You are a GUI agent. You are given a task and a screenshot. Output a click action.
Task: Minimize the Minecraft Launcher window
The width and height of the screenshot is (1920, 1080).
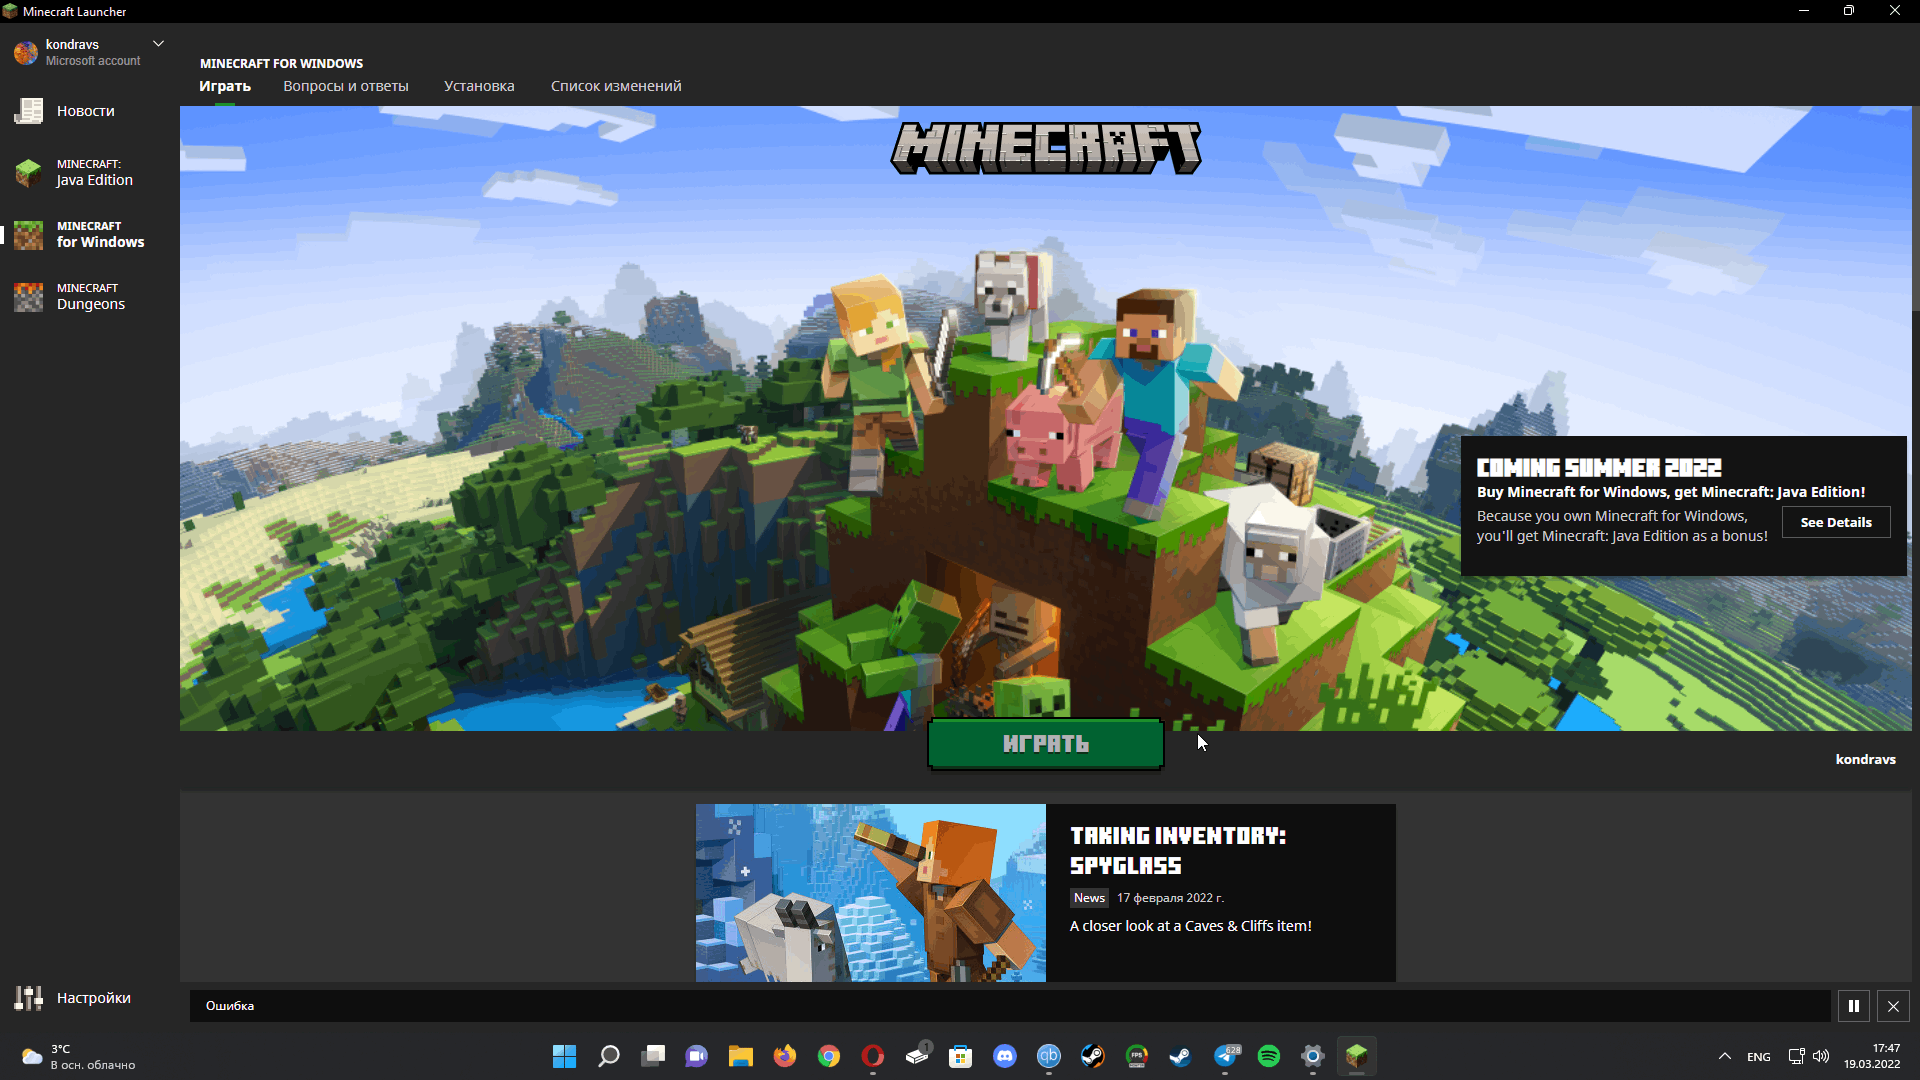[x=1804, y=11]
